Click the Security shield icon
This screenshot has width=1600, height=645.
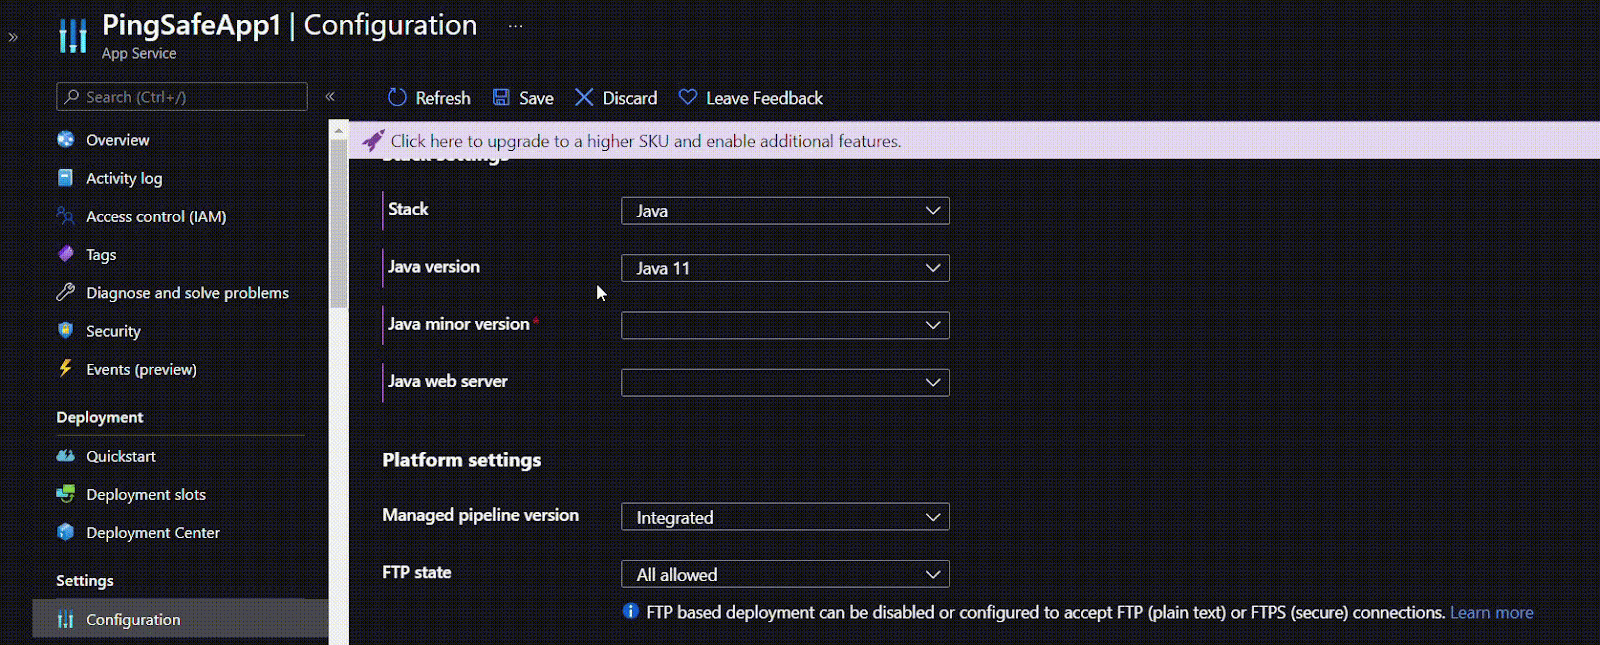pos(66,331)
